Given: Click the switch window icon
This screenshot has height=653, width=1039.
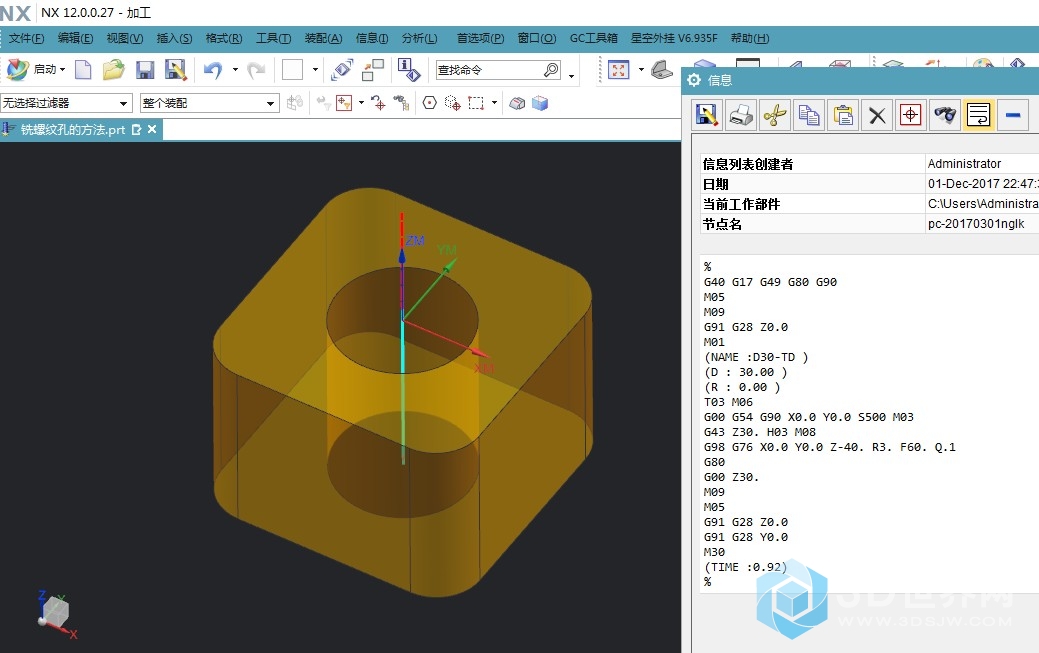Looking at the screenshot, I should (x=372, y=70).
